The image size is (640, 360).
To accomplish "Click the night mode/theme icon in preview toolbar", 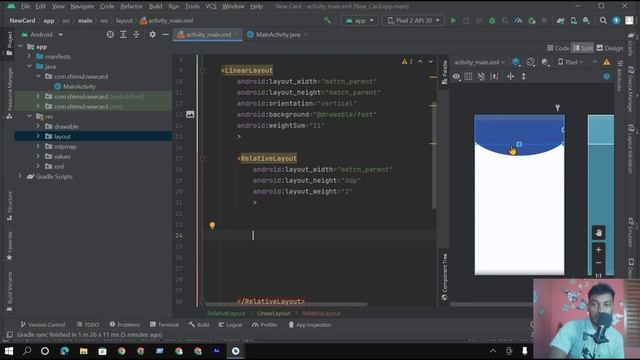I will click(x=545, y=62).
